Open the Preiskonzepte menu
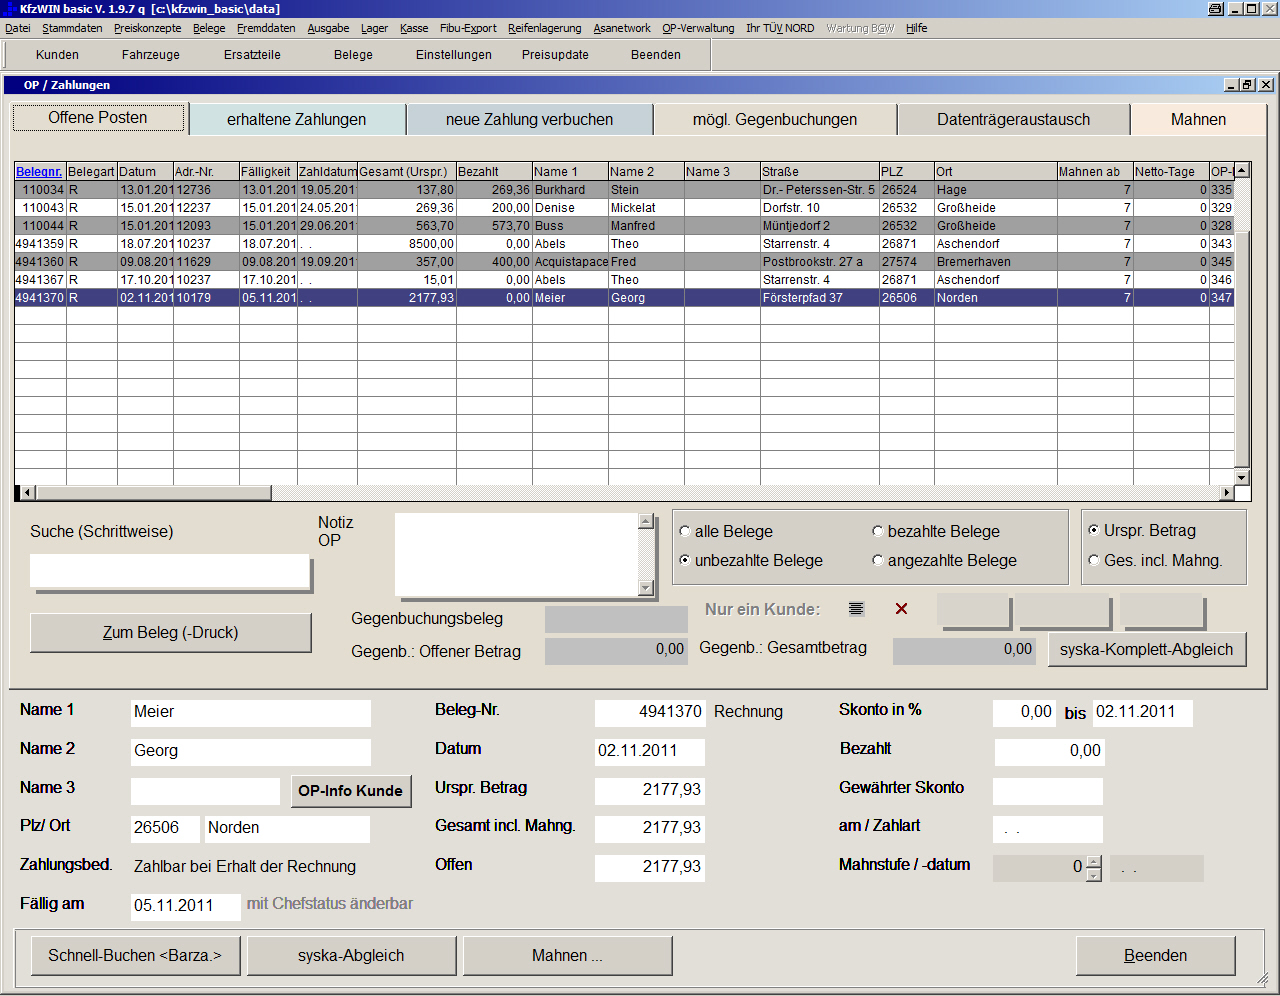The height and width of the screenshot is (996, 1280). pyautogui.click(x=147, y=28)
